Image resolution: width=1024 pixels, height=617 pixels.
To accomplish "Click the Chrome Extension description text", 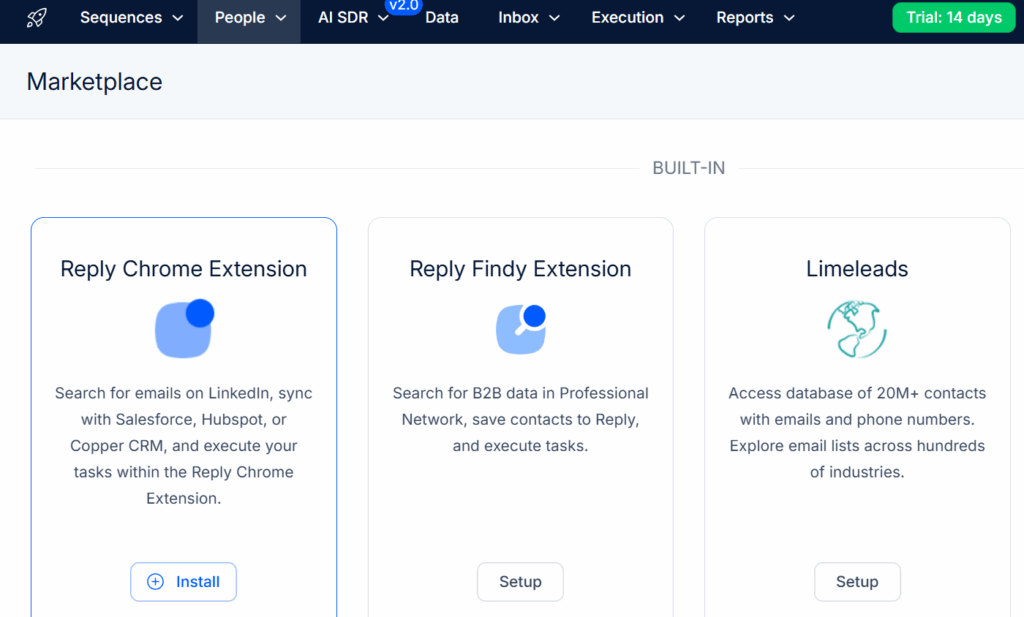I will [x=184, y=446].
